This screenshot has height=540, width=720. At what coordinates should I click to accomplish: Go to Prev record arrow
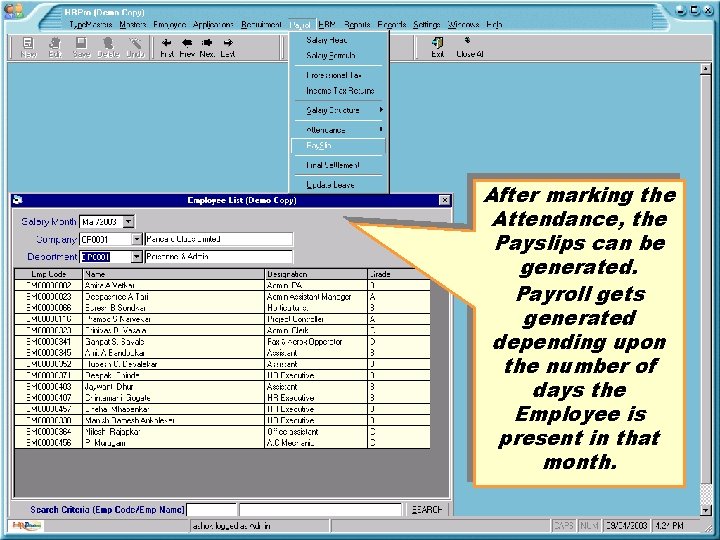187,43
